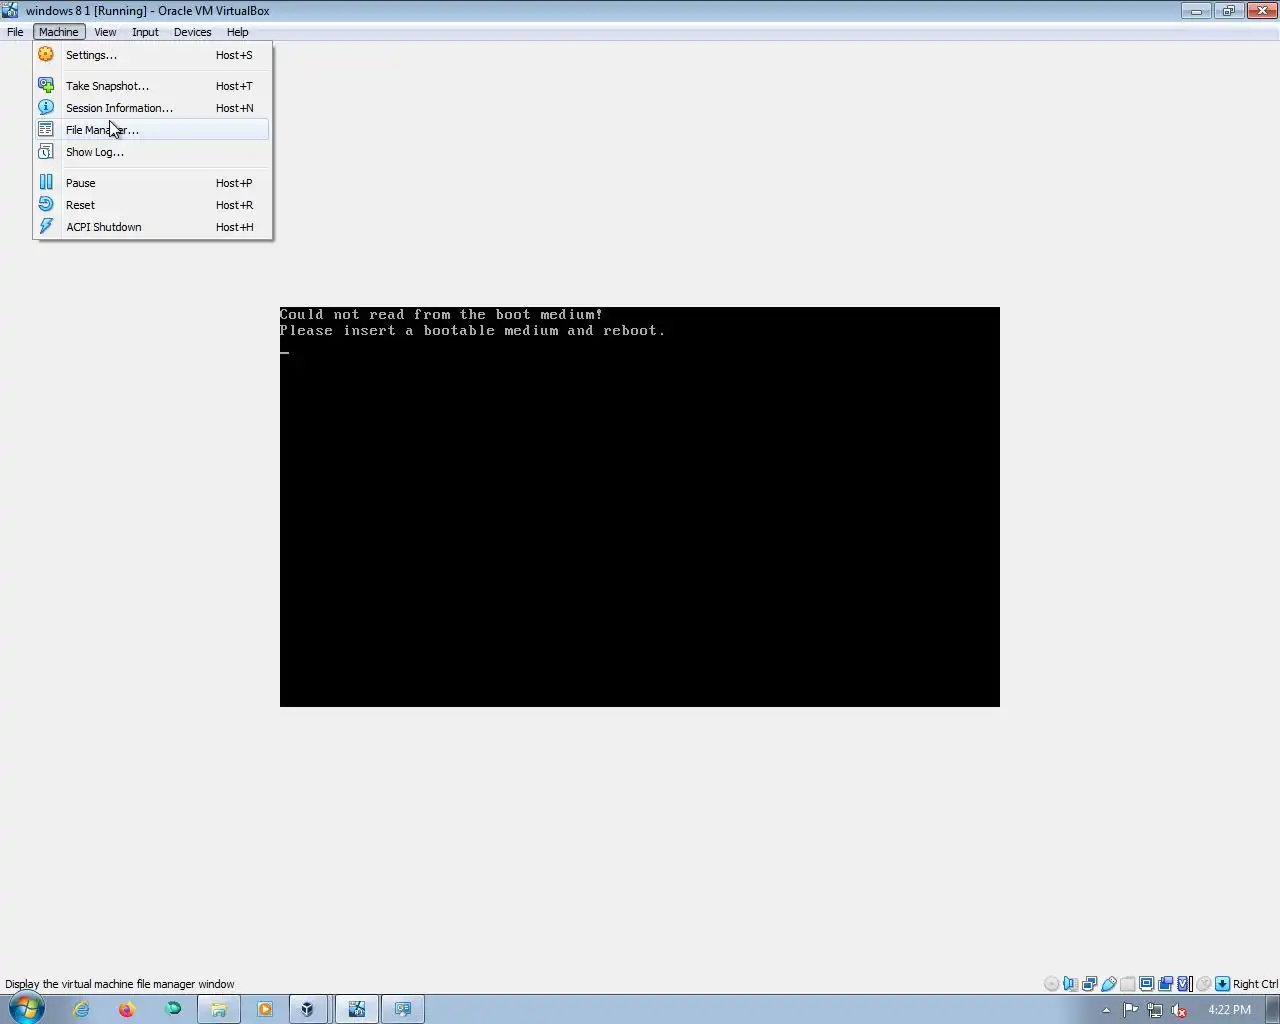Click the teal round taskbar icon
The height and width of the screenshot is (1024, 1280).
[173, 1009]
